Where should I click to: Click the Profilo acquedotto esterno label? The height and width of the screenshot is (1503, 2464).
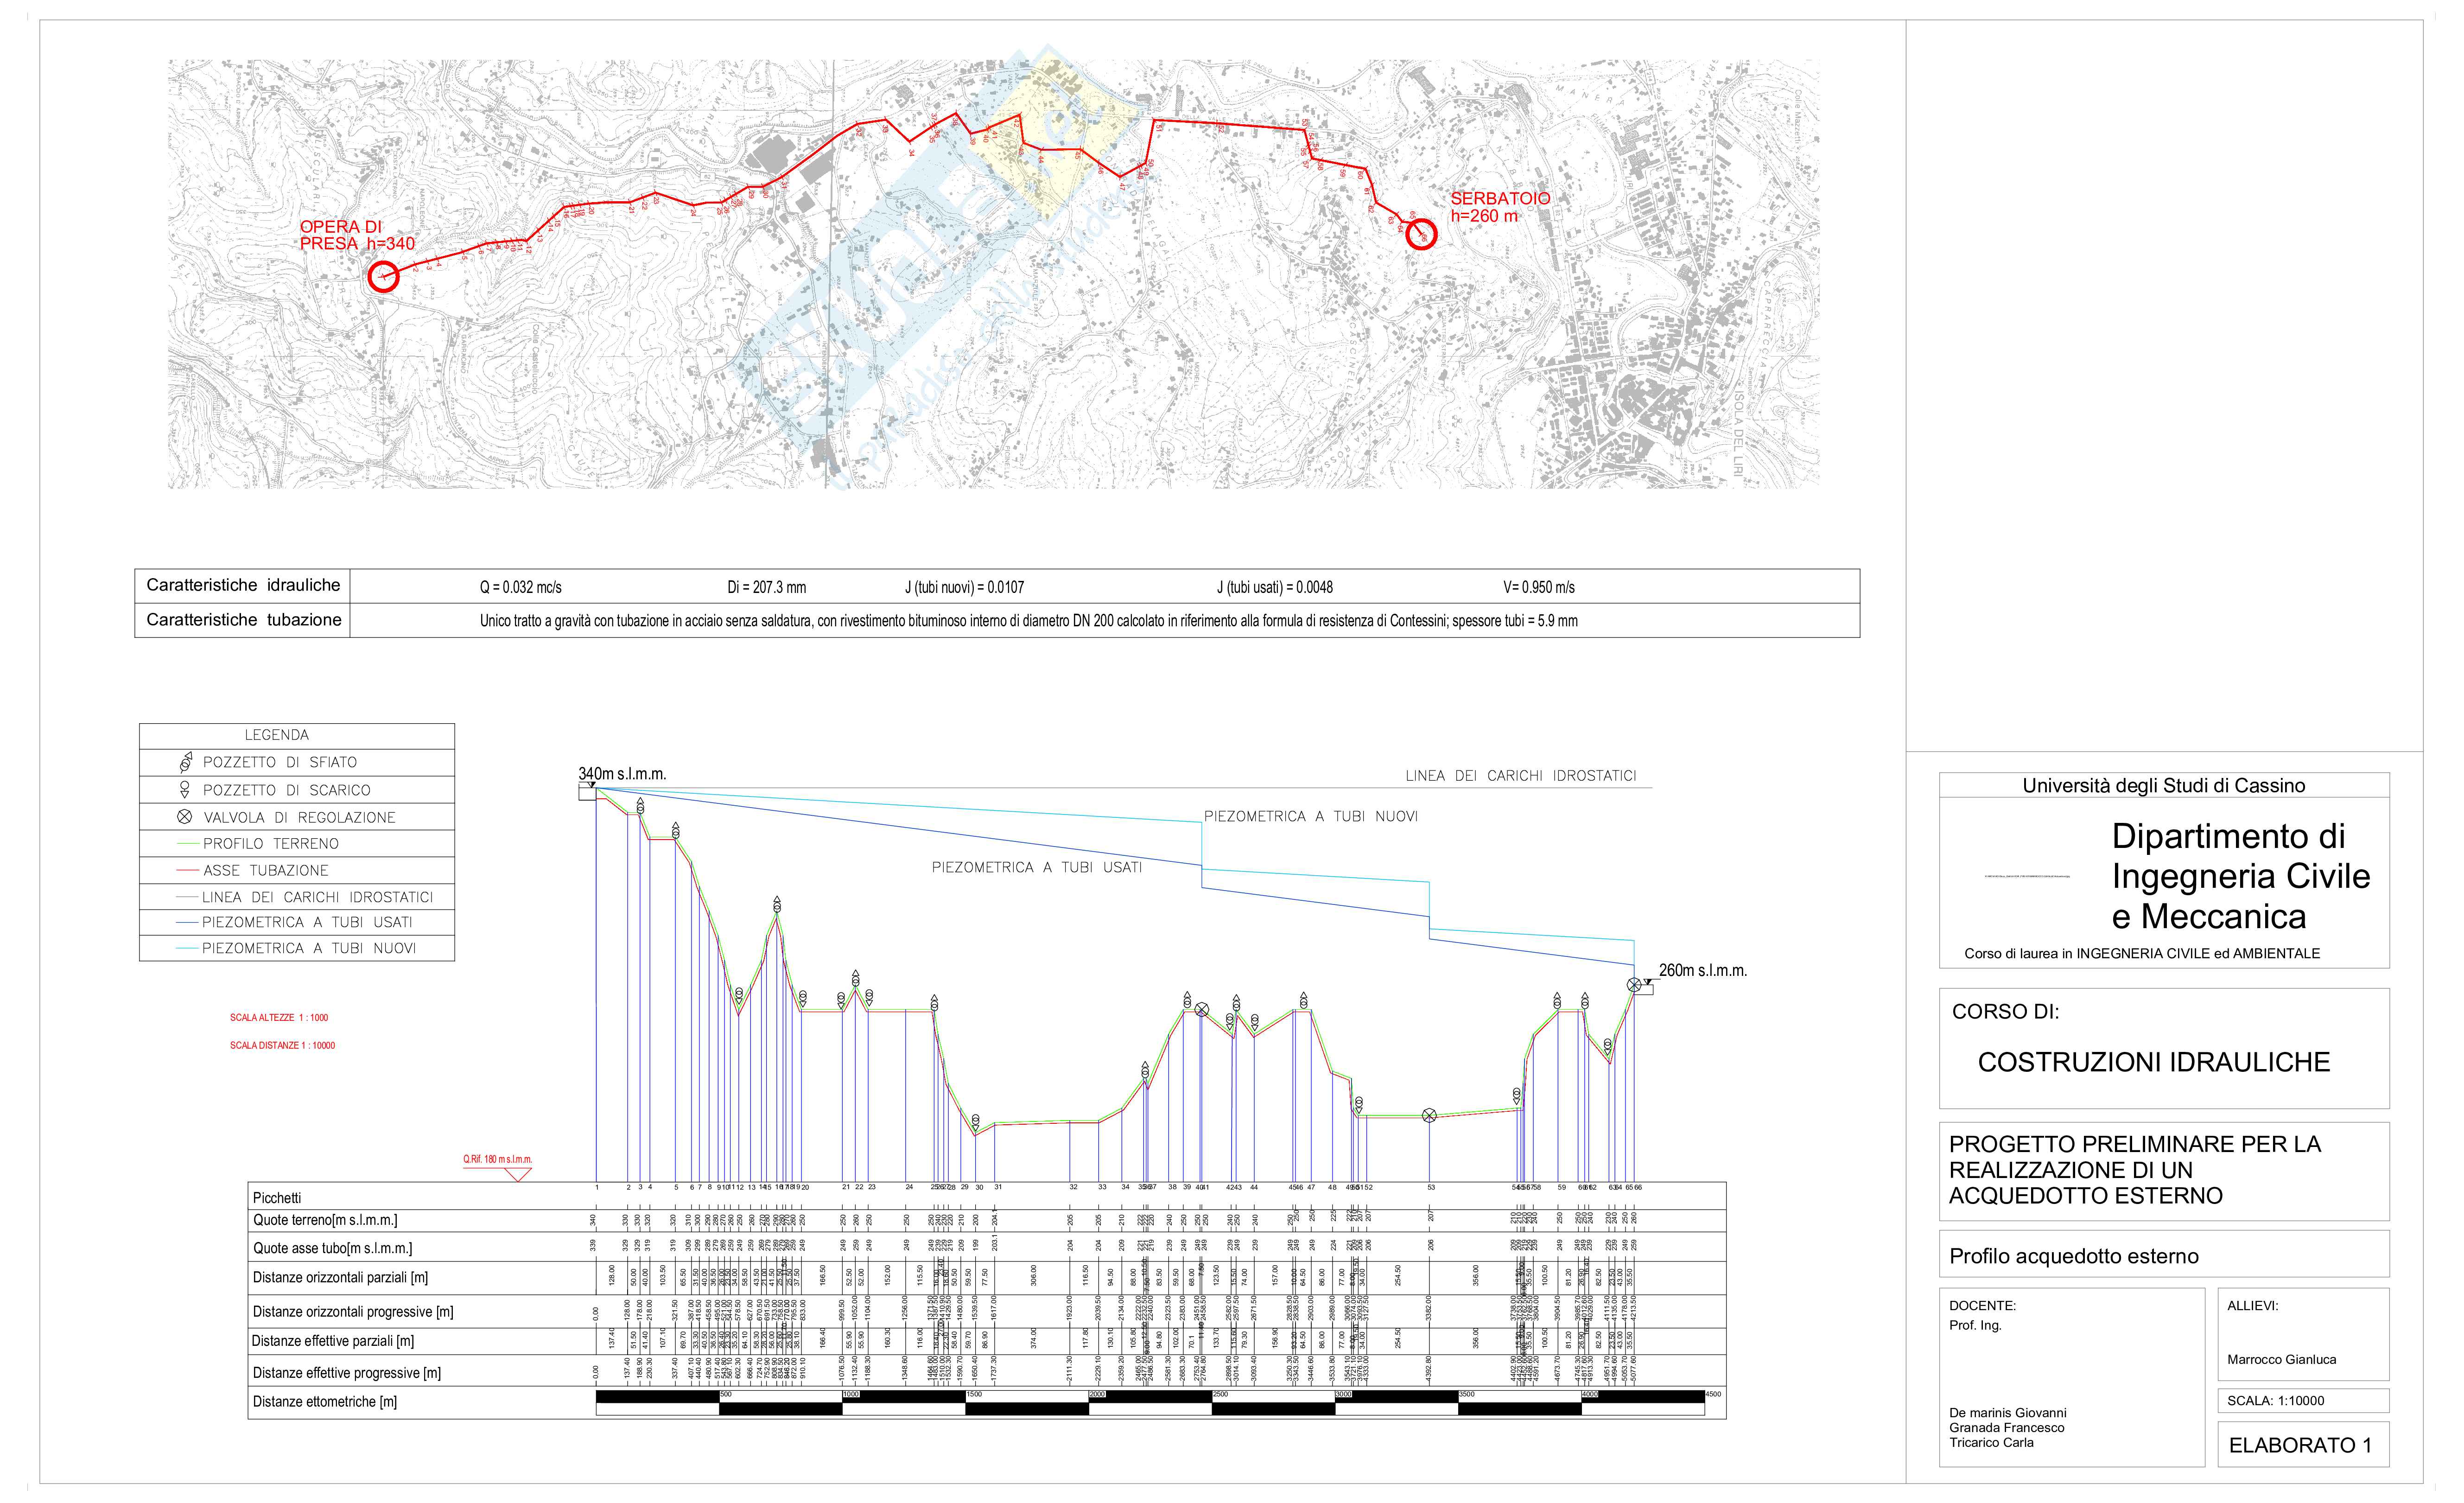tap(2074, 1256)
